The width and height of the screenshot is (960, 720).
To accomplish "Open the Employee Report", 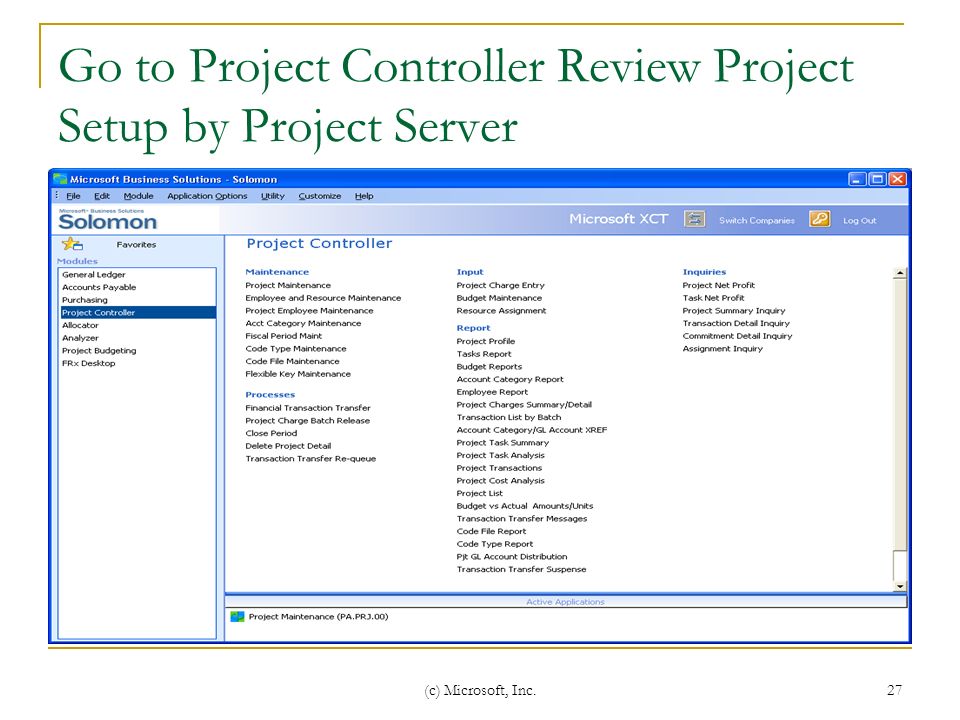I will click(492, 392).
